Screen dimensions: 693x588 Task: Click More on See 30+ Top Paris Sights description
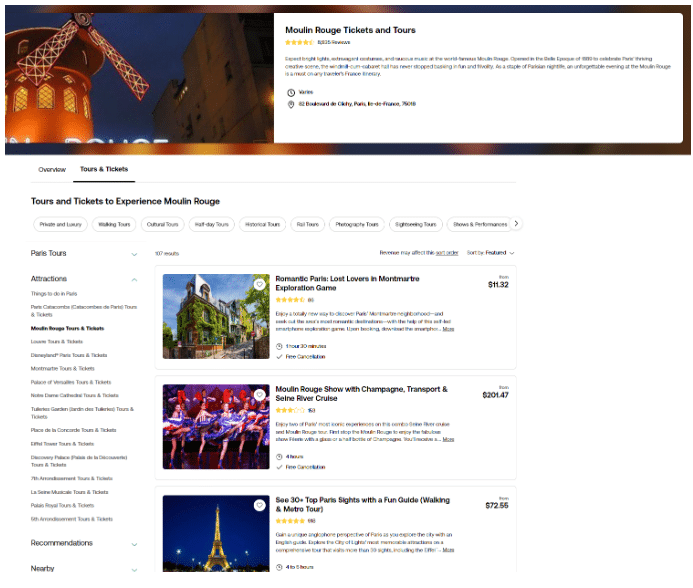[x=448, y=550]
